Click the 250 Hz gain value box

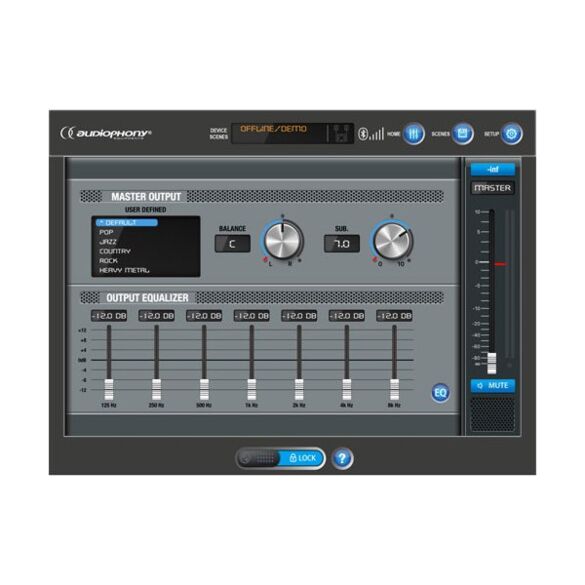tap(156, 316)
